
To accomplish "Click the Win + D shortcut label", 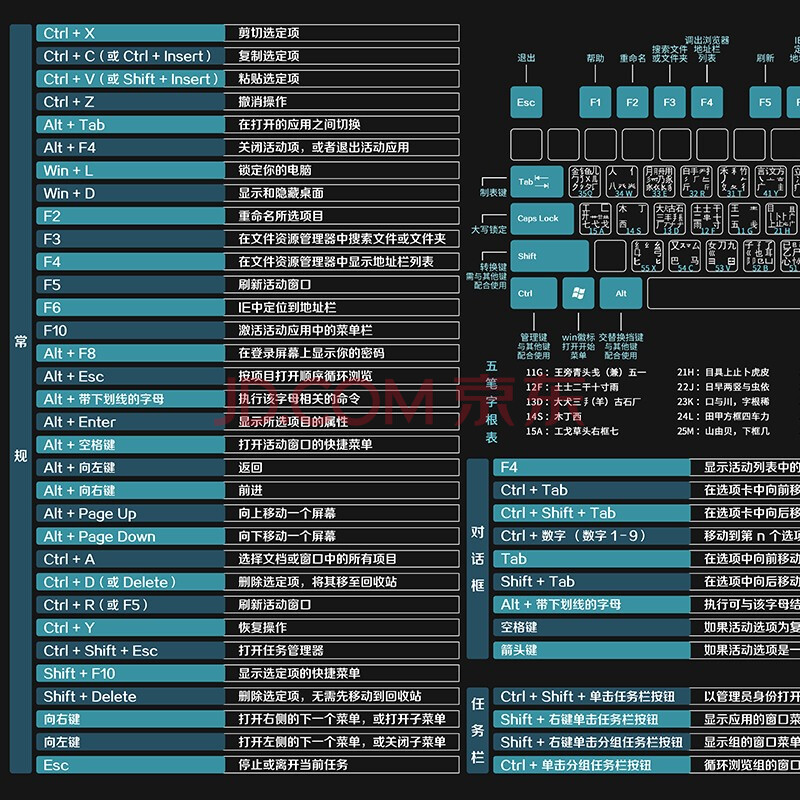I will click(130, 193).
